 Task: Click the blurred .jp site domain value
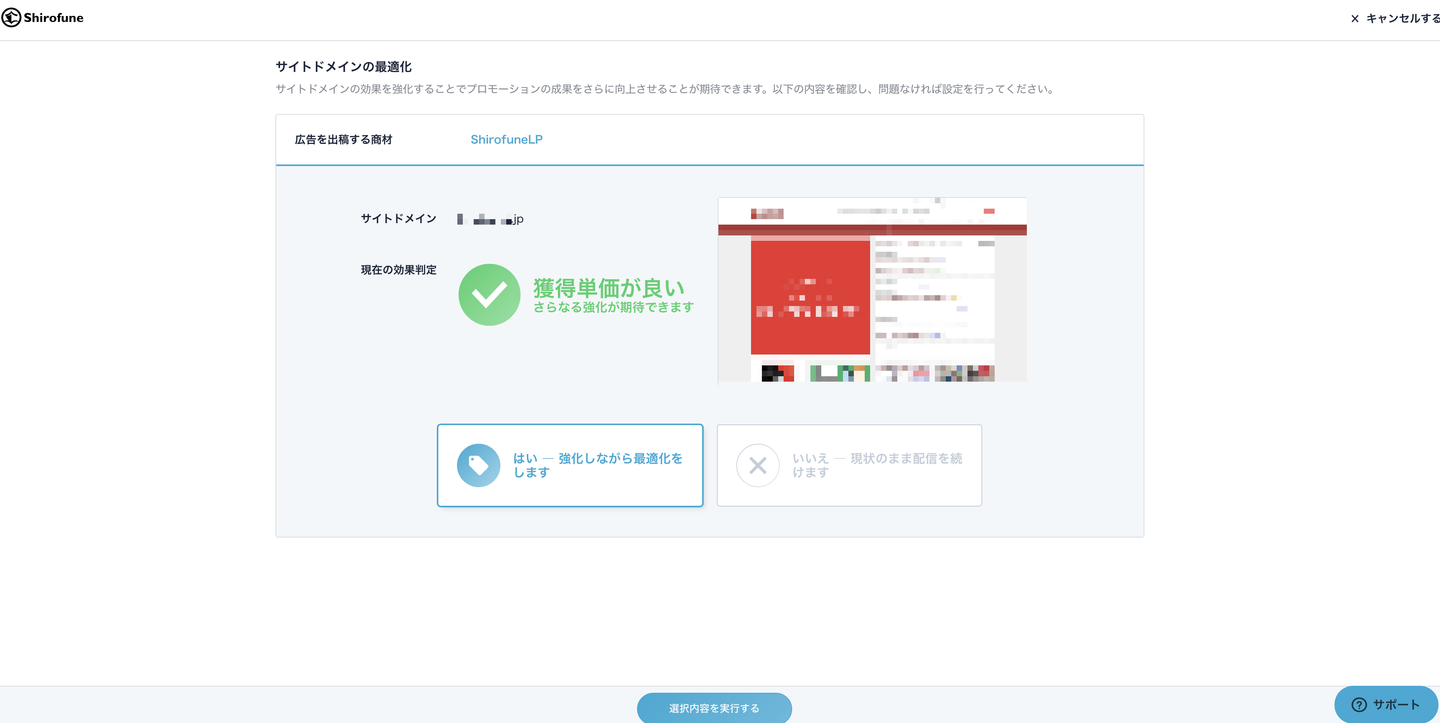click(x=490, y=219)
